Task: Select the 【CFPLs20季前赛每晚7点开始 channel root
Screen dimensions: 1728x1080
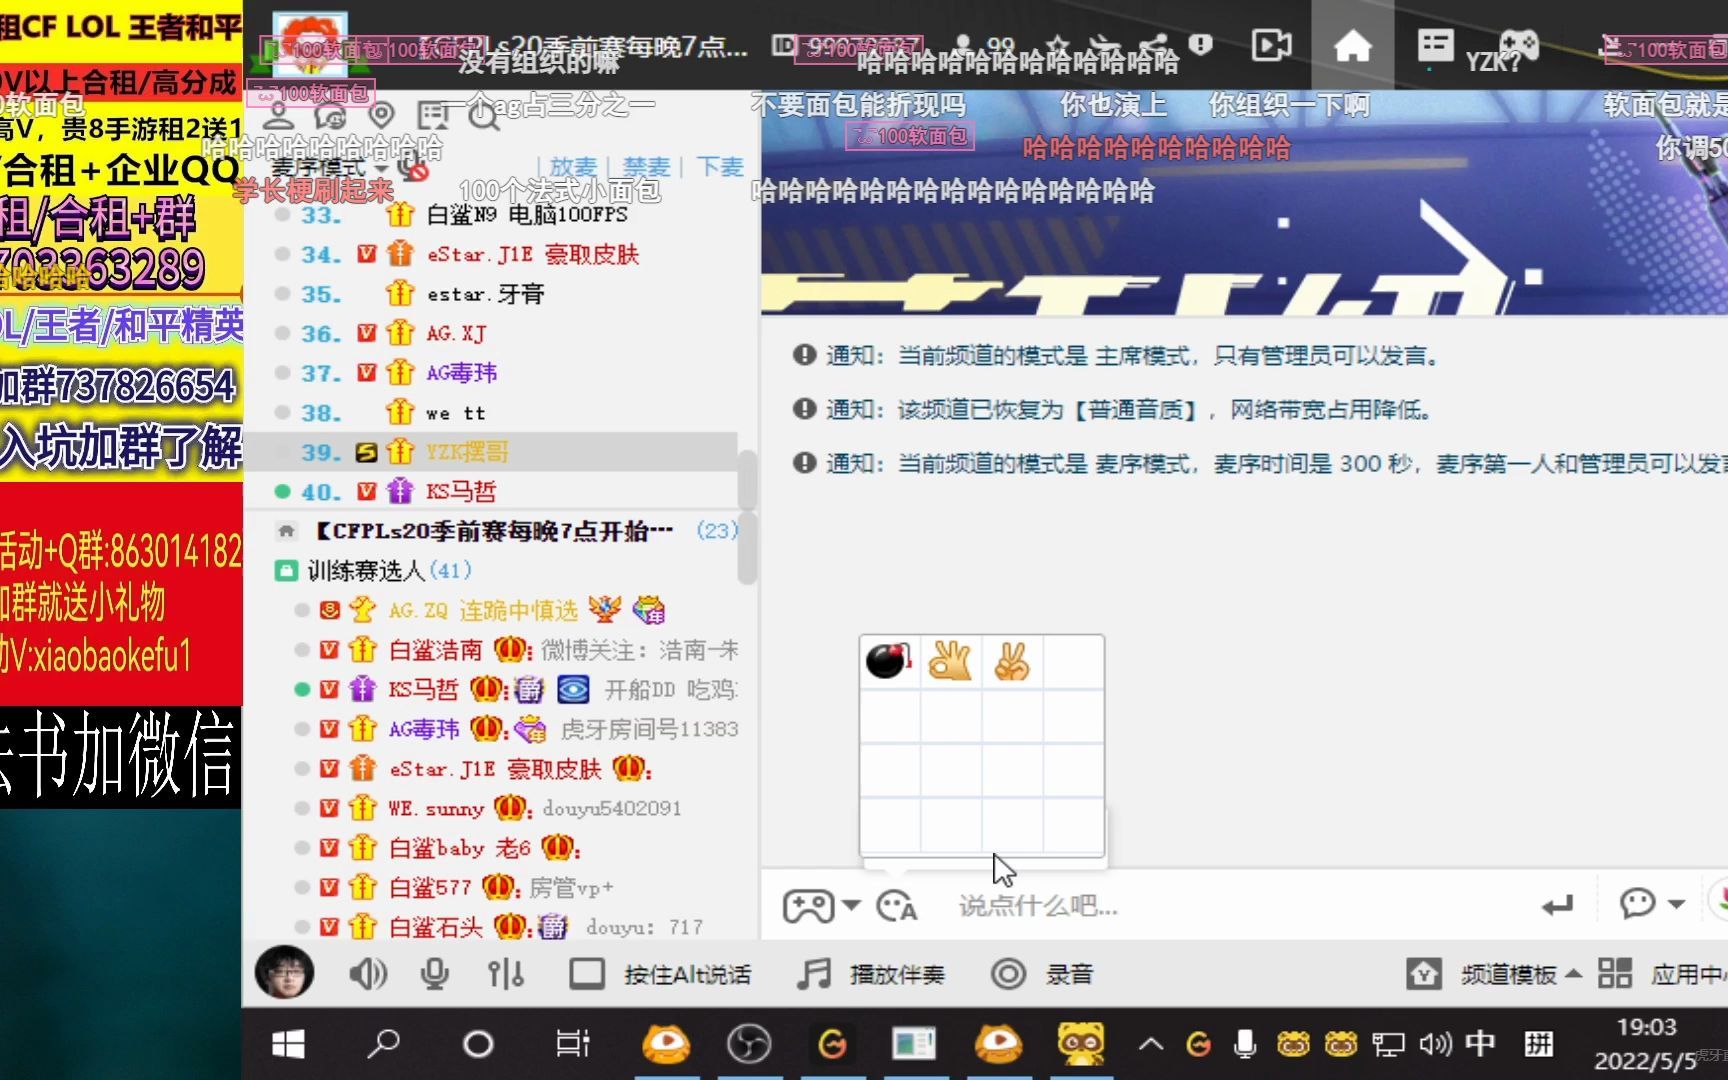Action: (x=495, y=531)
